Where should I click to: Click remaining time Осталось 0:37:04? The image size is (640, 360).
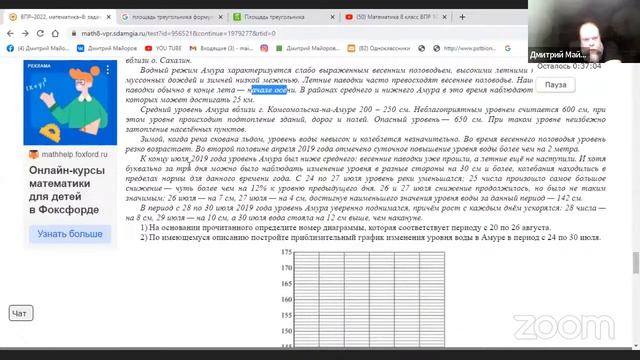coord(569,66)
